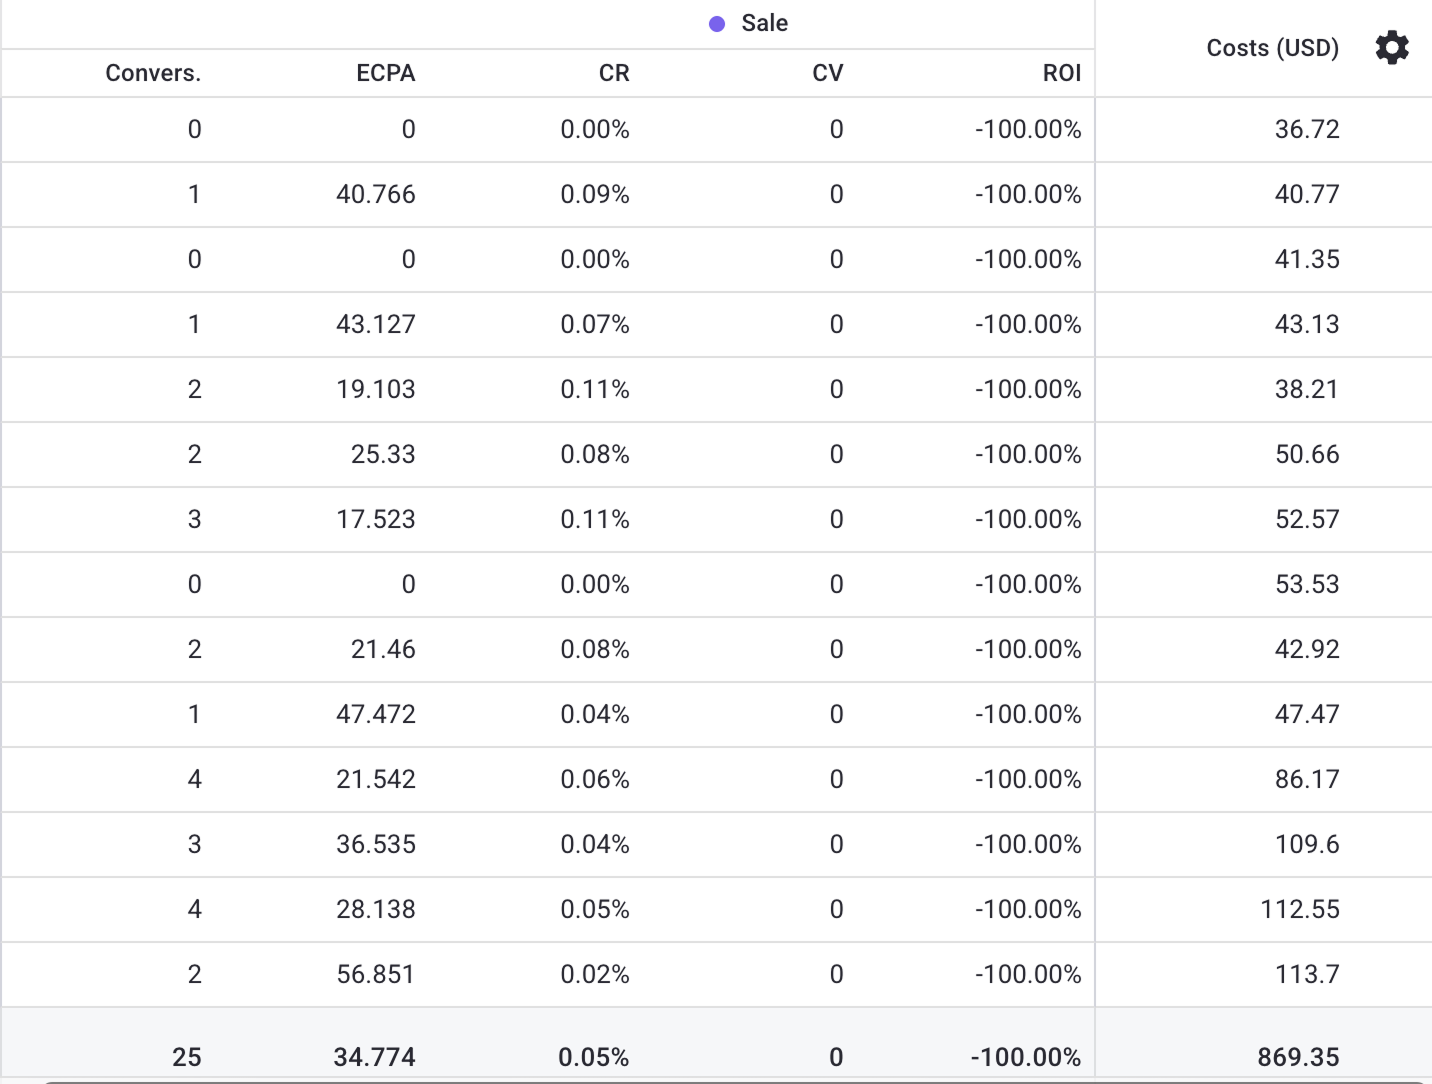Screen dimensions: 1432x1084
Task: Select the 56.851 ECPA value
Action: (376, 974)
